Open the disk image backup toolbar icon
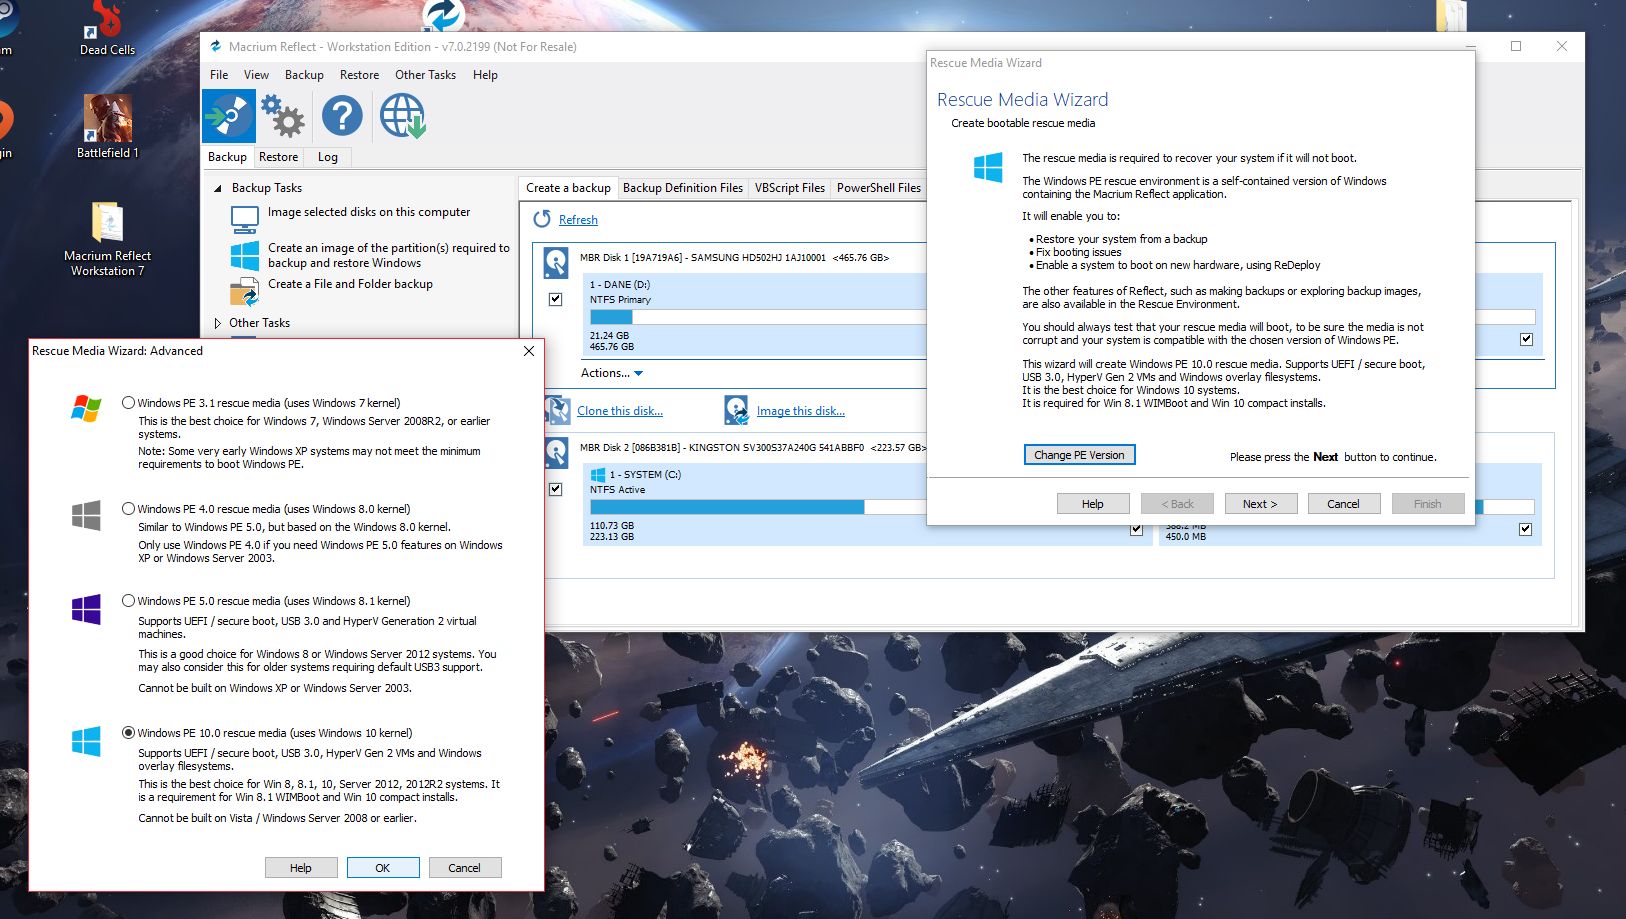Screen dimensions: 1626x919 (229, 116)
